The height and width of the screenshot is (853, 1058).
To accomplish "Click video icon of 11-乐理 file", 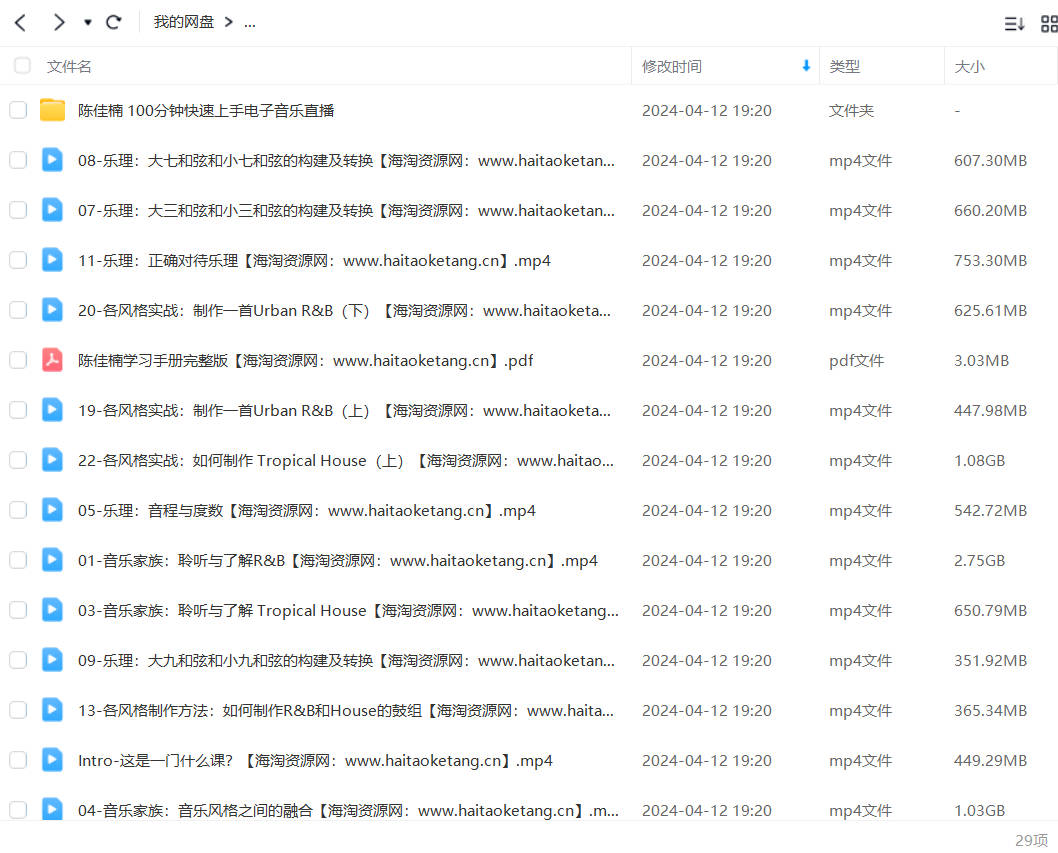I will click(x=52, y=260).
